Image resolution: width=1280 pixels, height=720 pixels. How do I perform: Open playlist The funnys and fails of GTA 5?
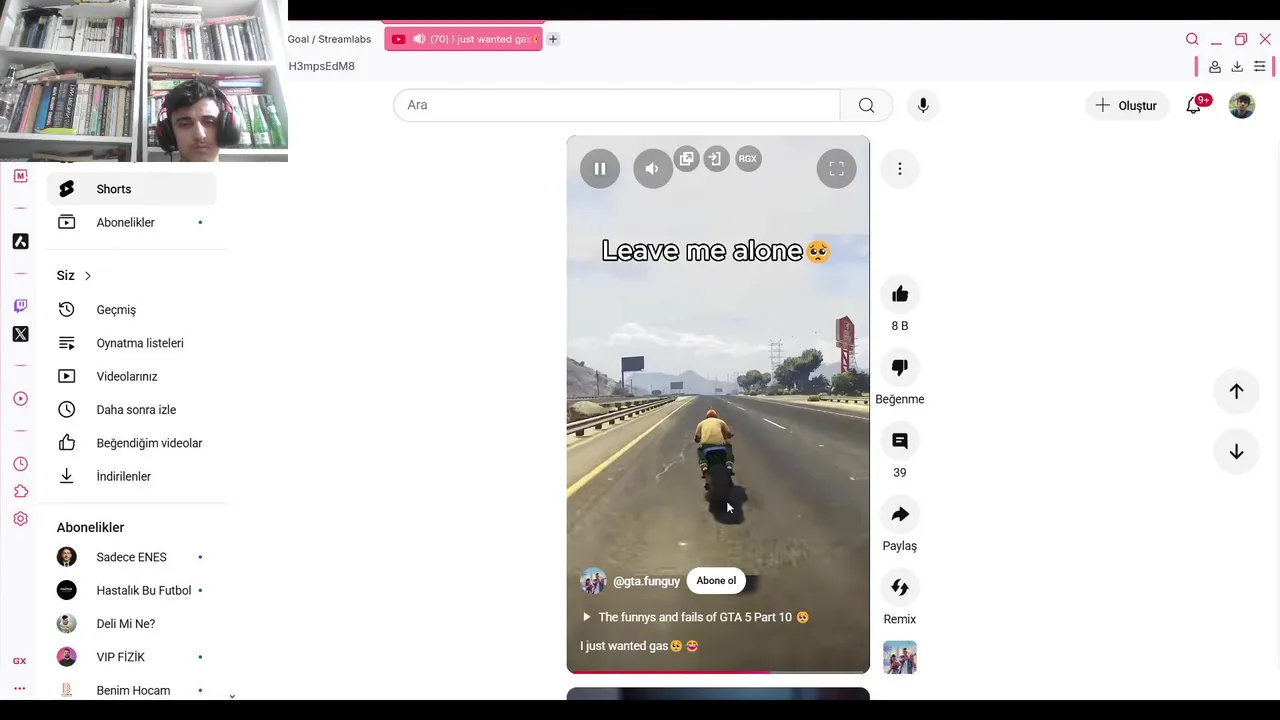[x=695, y=617]
